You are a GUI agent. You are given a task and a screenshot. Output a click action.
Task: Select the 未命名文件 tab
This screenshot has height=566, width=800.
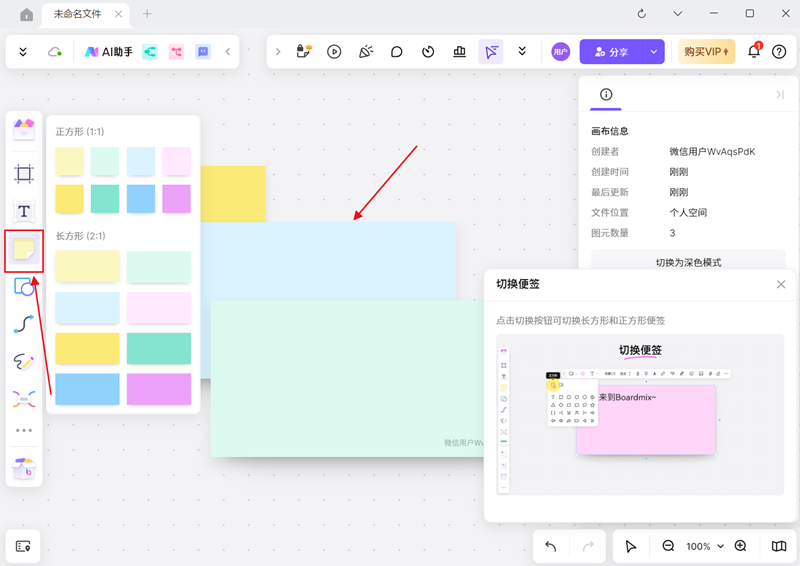[x=78, y=14]
